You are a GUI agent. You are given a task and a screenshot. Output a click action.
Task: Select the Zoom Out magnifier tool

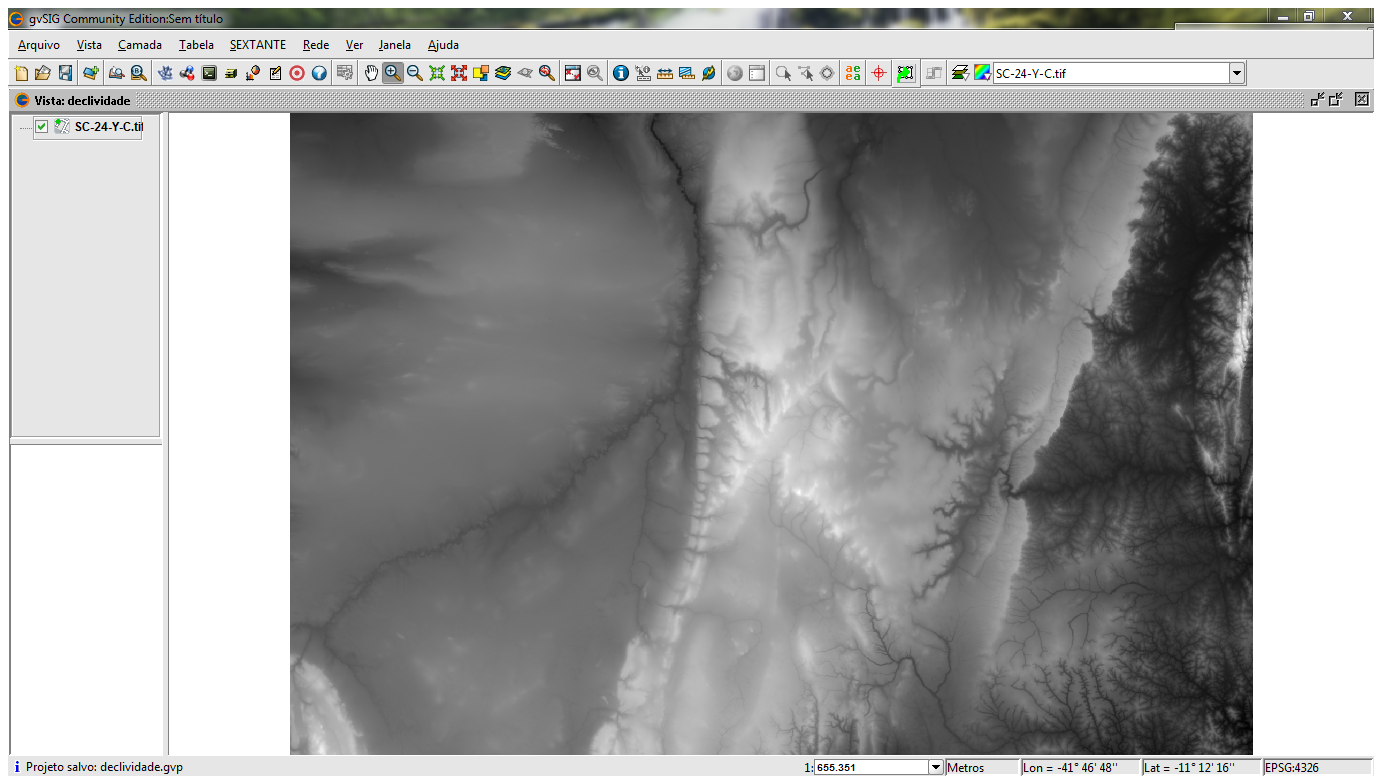(414, 73)
